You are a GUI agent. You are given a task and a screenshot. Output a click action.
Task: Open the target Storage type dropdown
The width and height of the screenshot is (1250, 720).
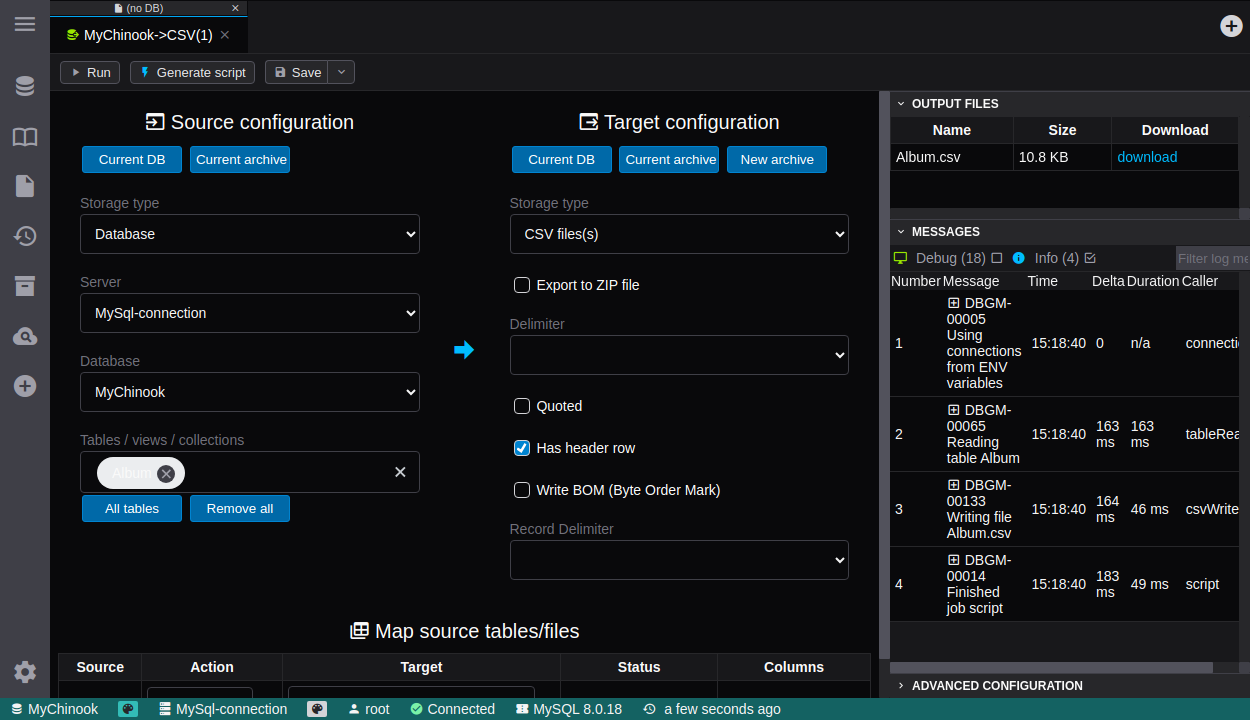pos(679,234)
